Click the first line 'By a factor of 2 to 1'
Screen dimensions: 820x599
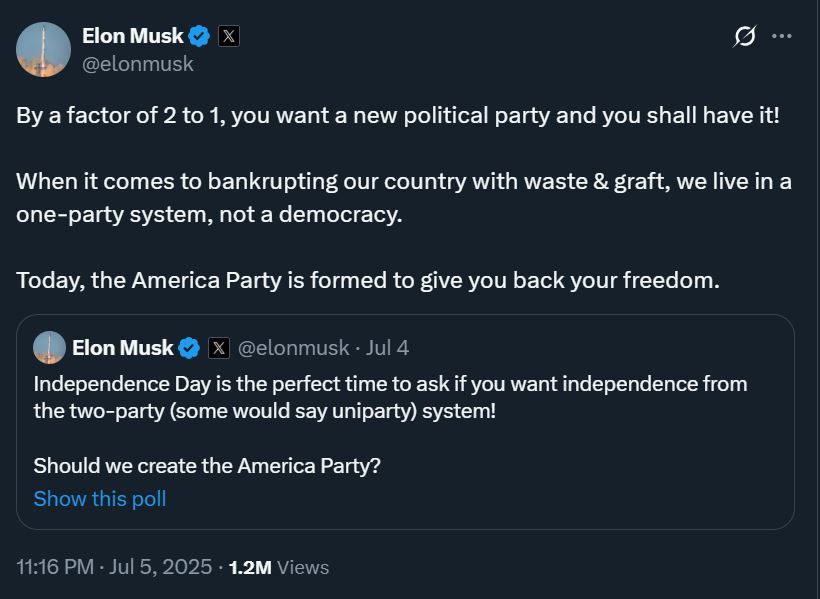coord(398,116)
